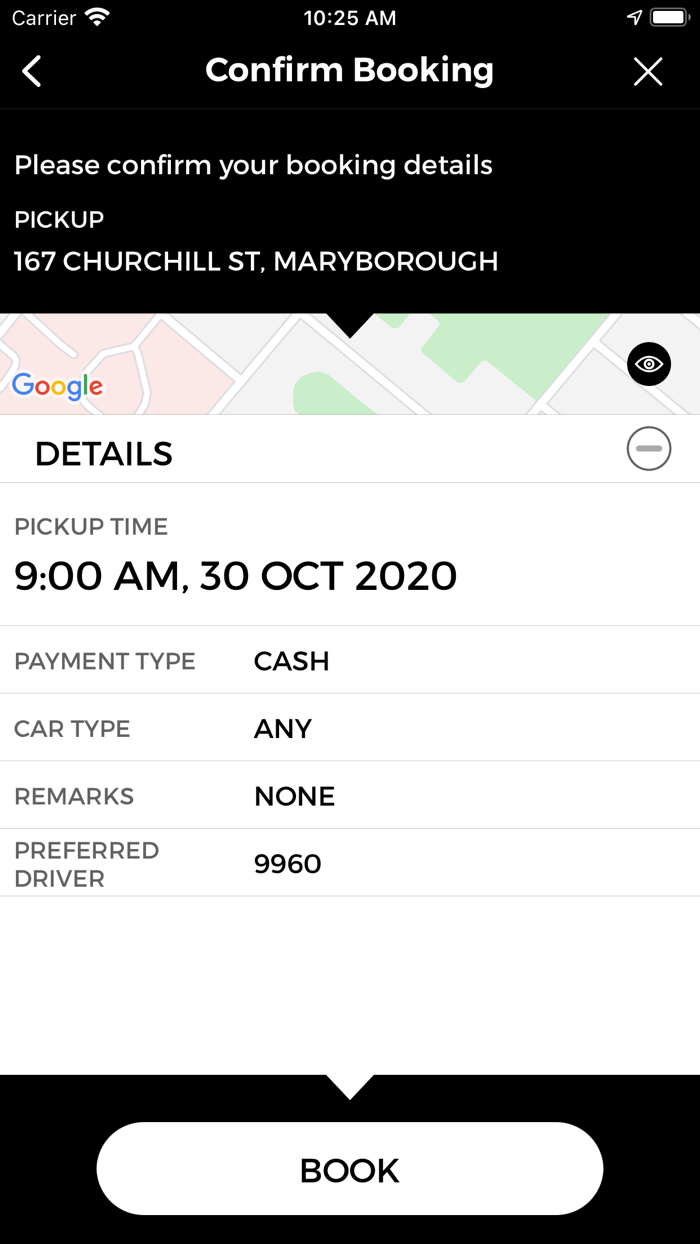The width and height of the screenshot is (700, 1244).
Task: Select the Payment Type row showing CASH
Action: click(350, 661)
